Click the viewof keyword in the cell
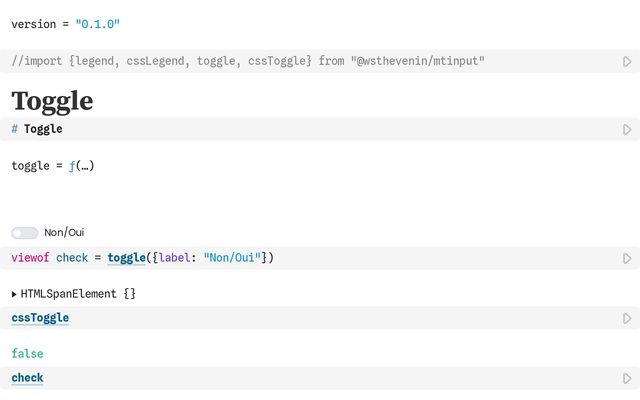This screenshot has width=640, height=400. pyautogui.click(x=30, y=258)
